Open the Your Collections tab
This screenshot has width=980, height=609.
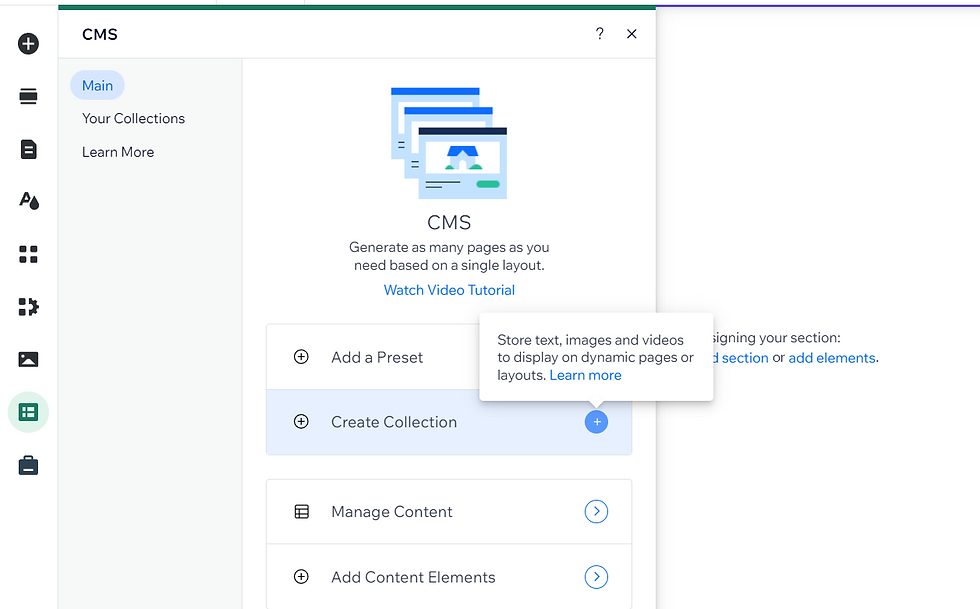pyautogui.click(x=133, y=118)
